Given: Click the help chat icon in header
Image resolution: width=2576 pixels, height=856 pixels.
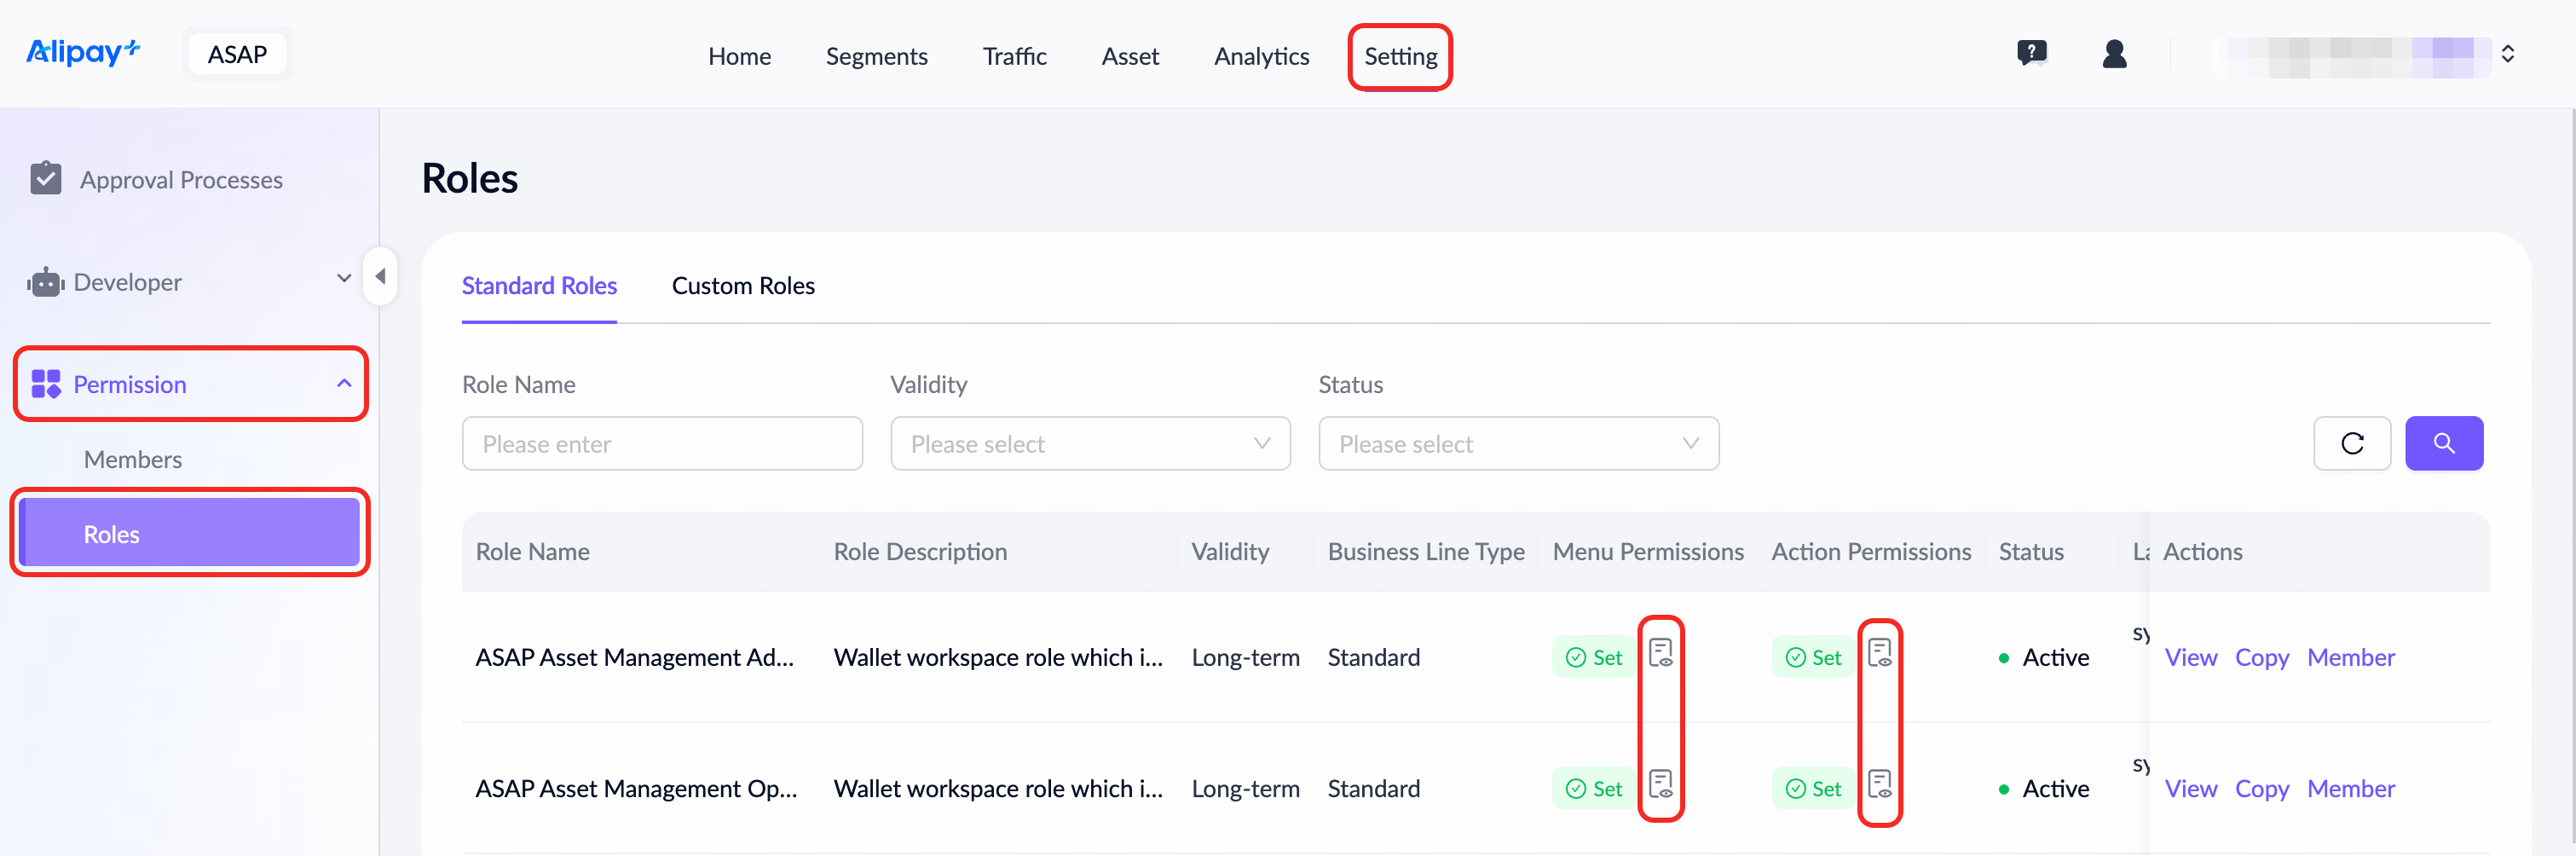Looking at the screenshot, I should point(2031,53).
